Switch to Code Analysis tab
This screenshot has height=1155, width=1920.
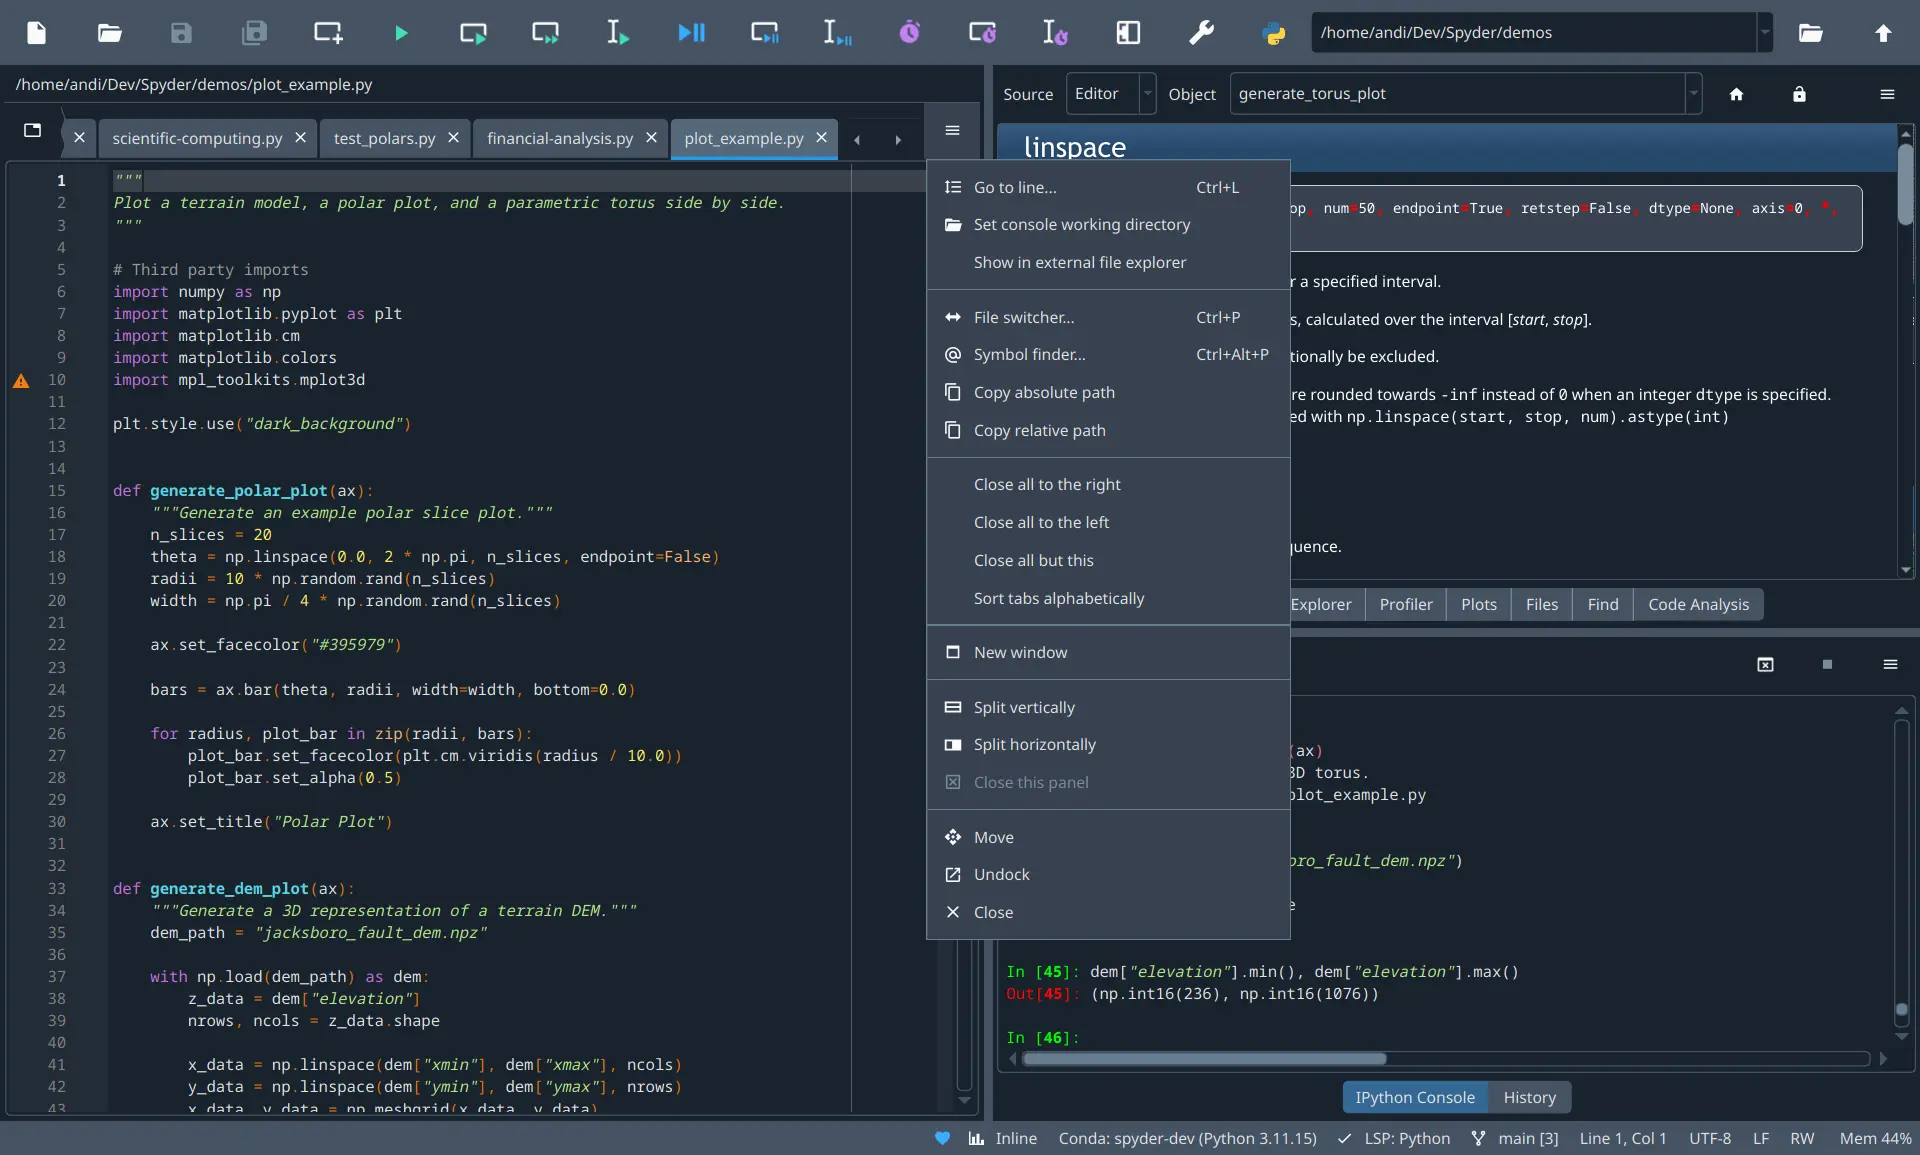click(x=1698, y=604)
